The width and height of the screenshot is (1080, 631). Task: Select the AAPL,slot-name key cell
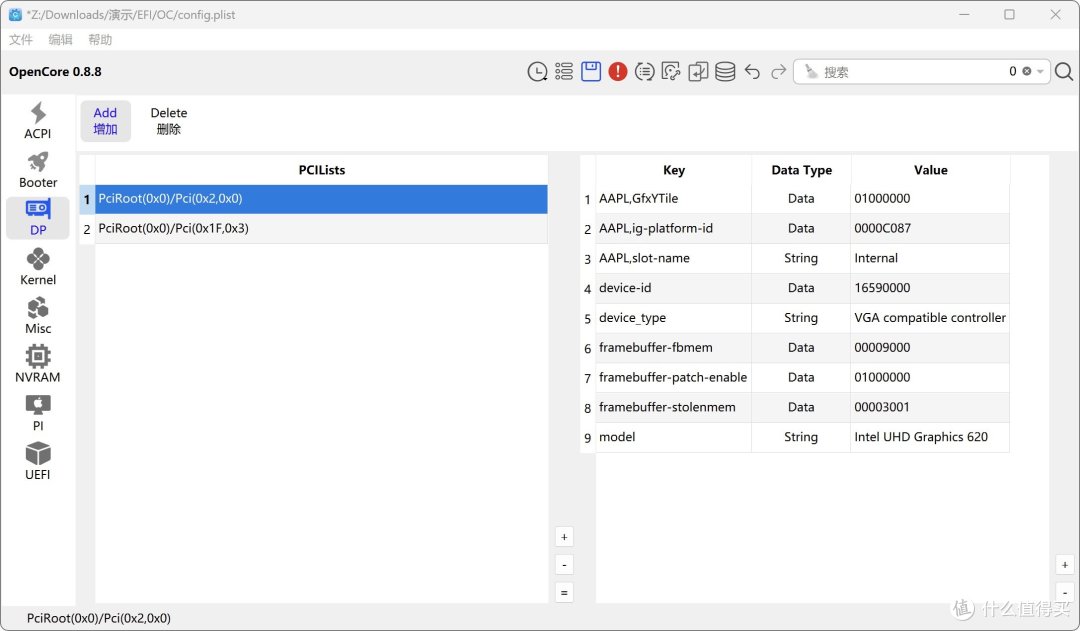(x=674, y=258)
